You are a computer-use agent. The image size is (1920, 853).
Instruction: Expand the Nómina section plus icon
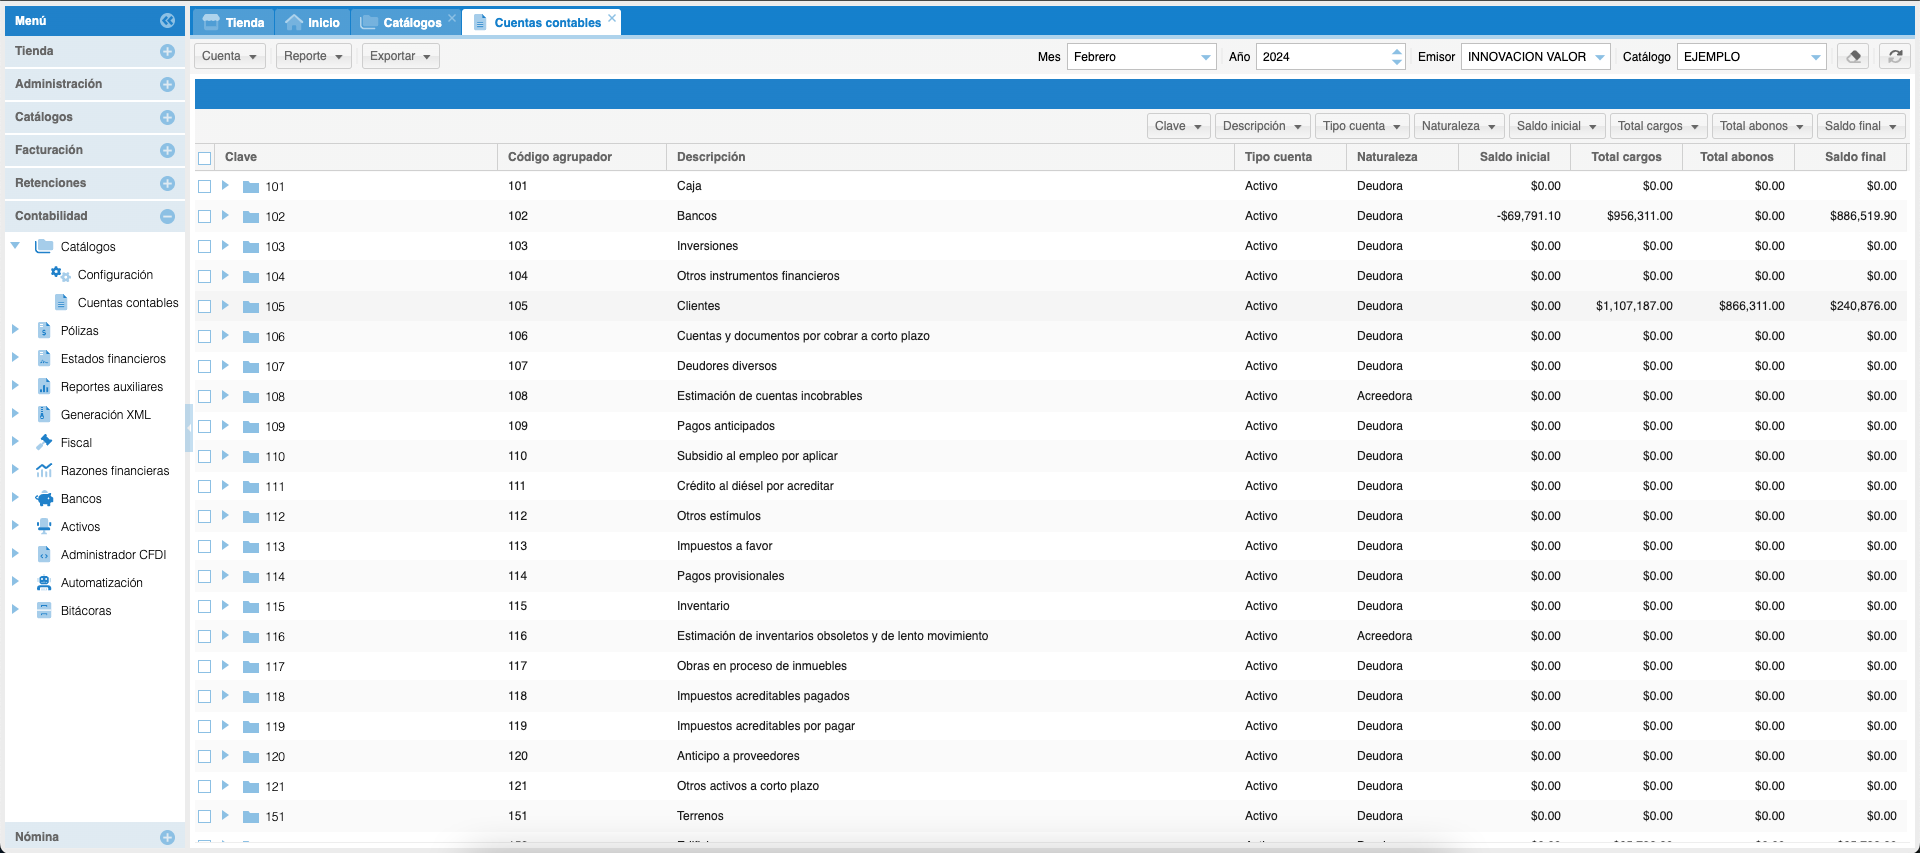tap(167, 837)
